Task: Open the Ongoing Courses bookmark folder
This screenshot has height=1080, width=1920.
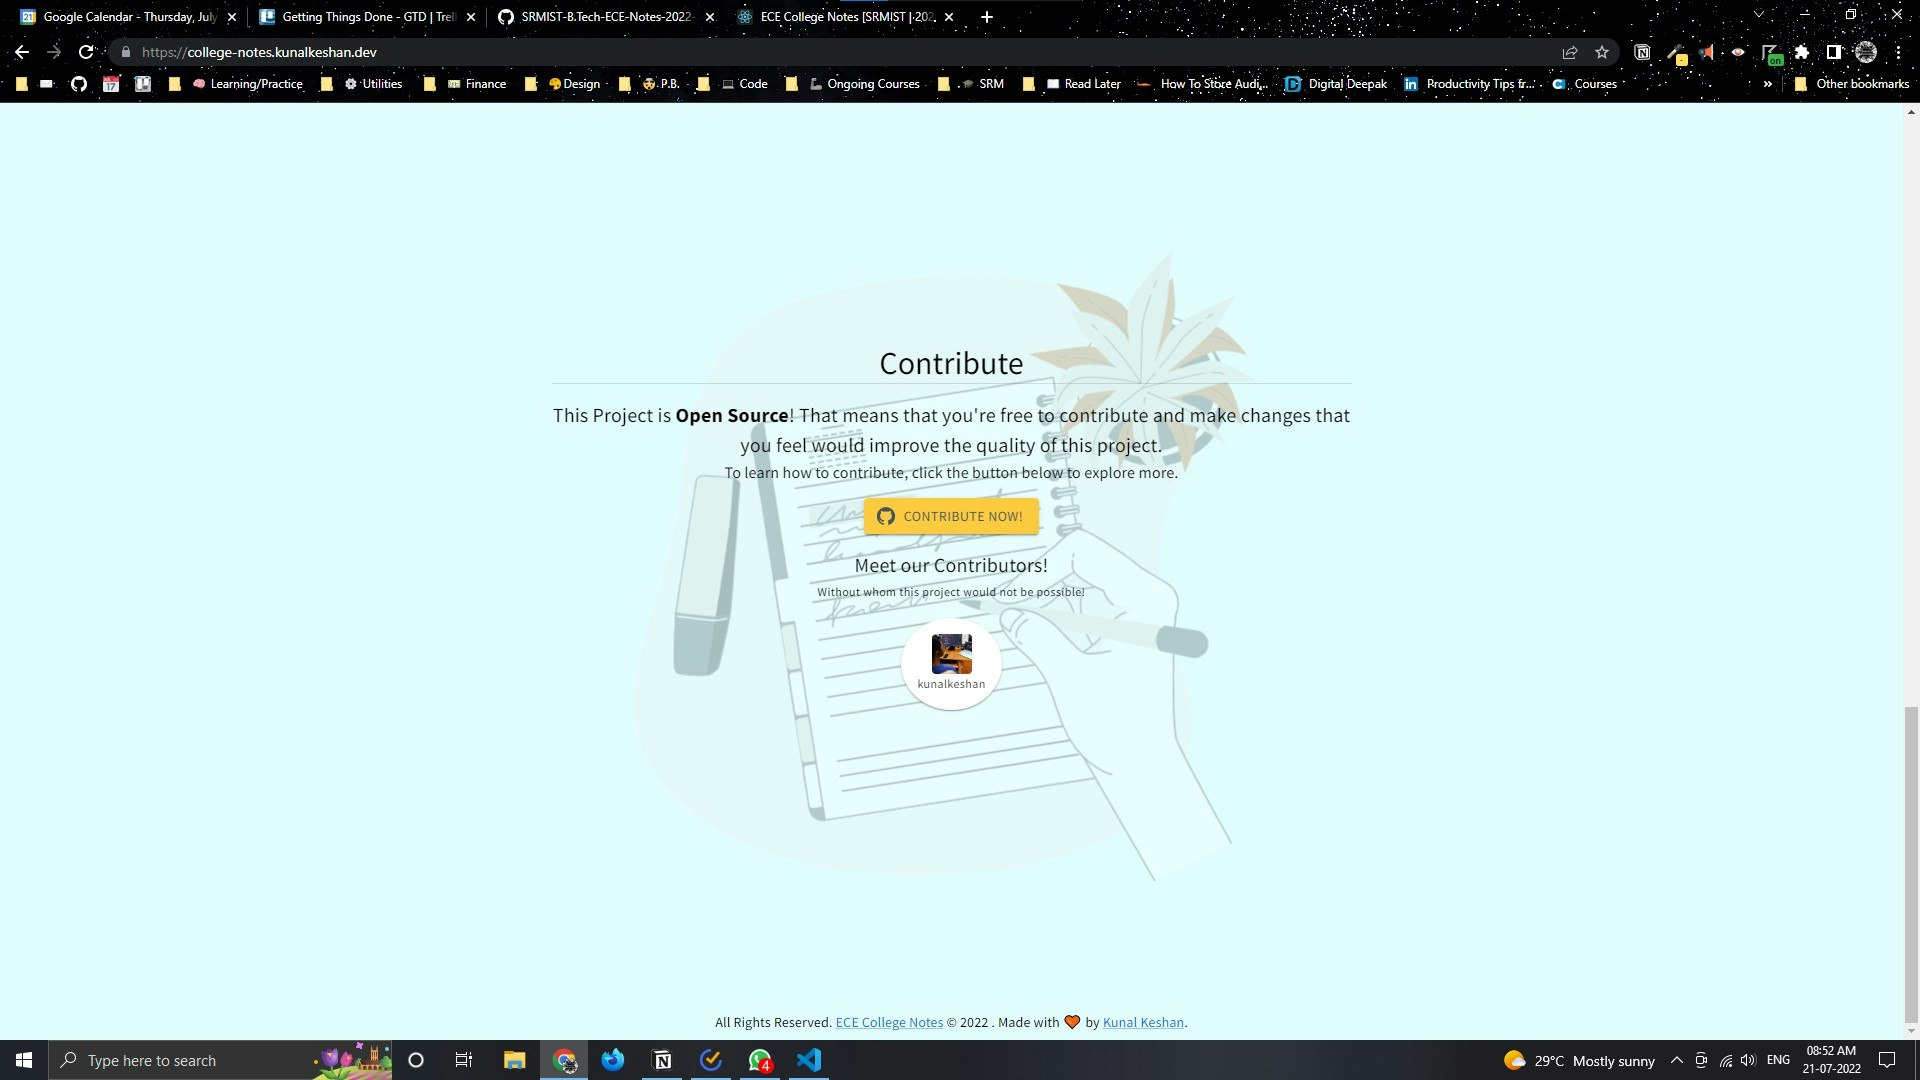Action: tap(853, 84)
